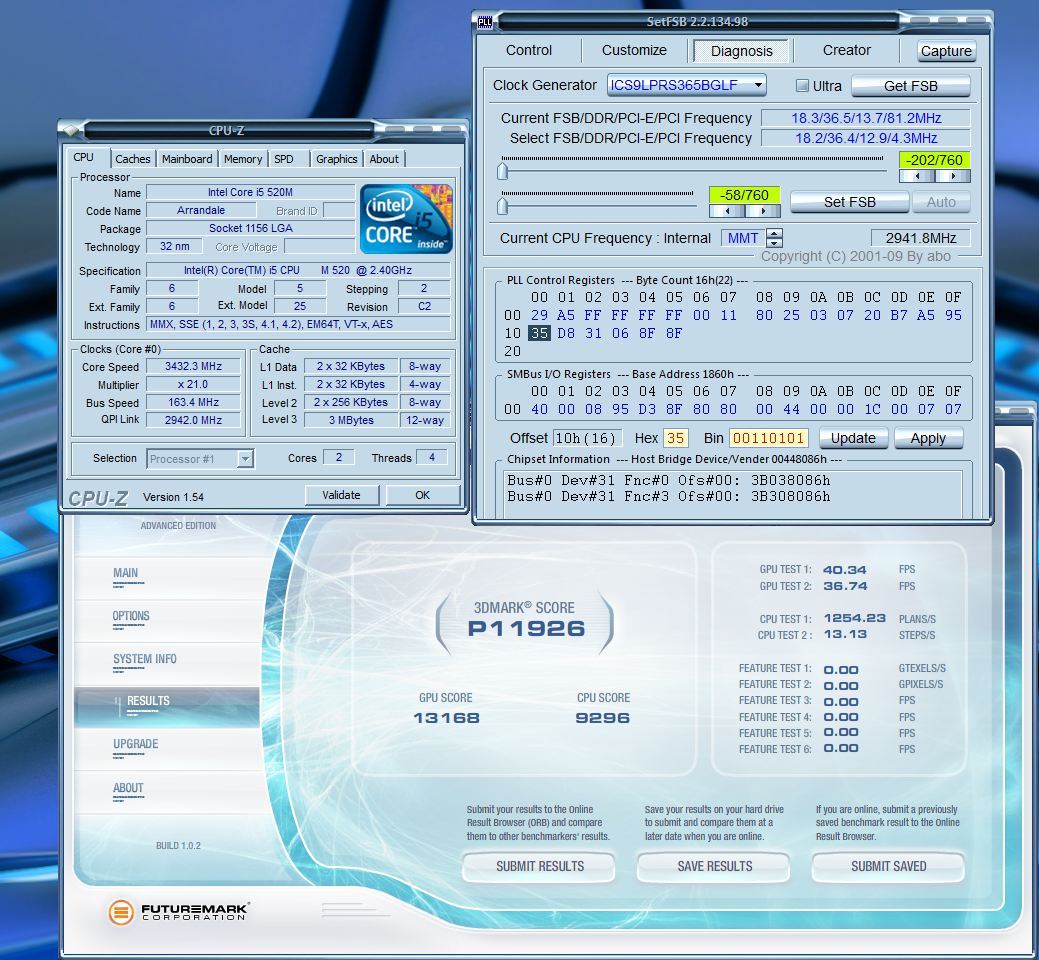The height and width of the screenshot is (960, 1039).
Task: Click the Name field Intel Core i5 520M
Action: pyautogui.click(x=250, y=192)
